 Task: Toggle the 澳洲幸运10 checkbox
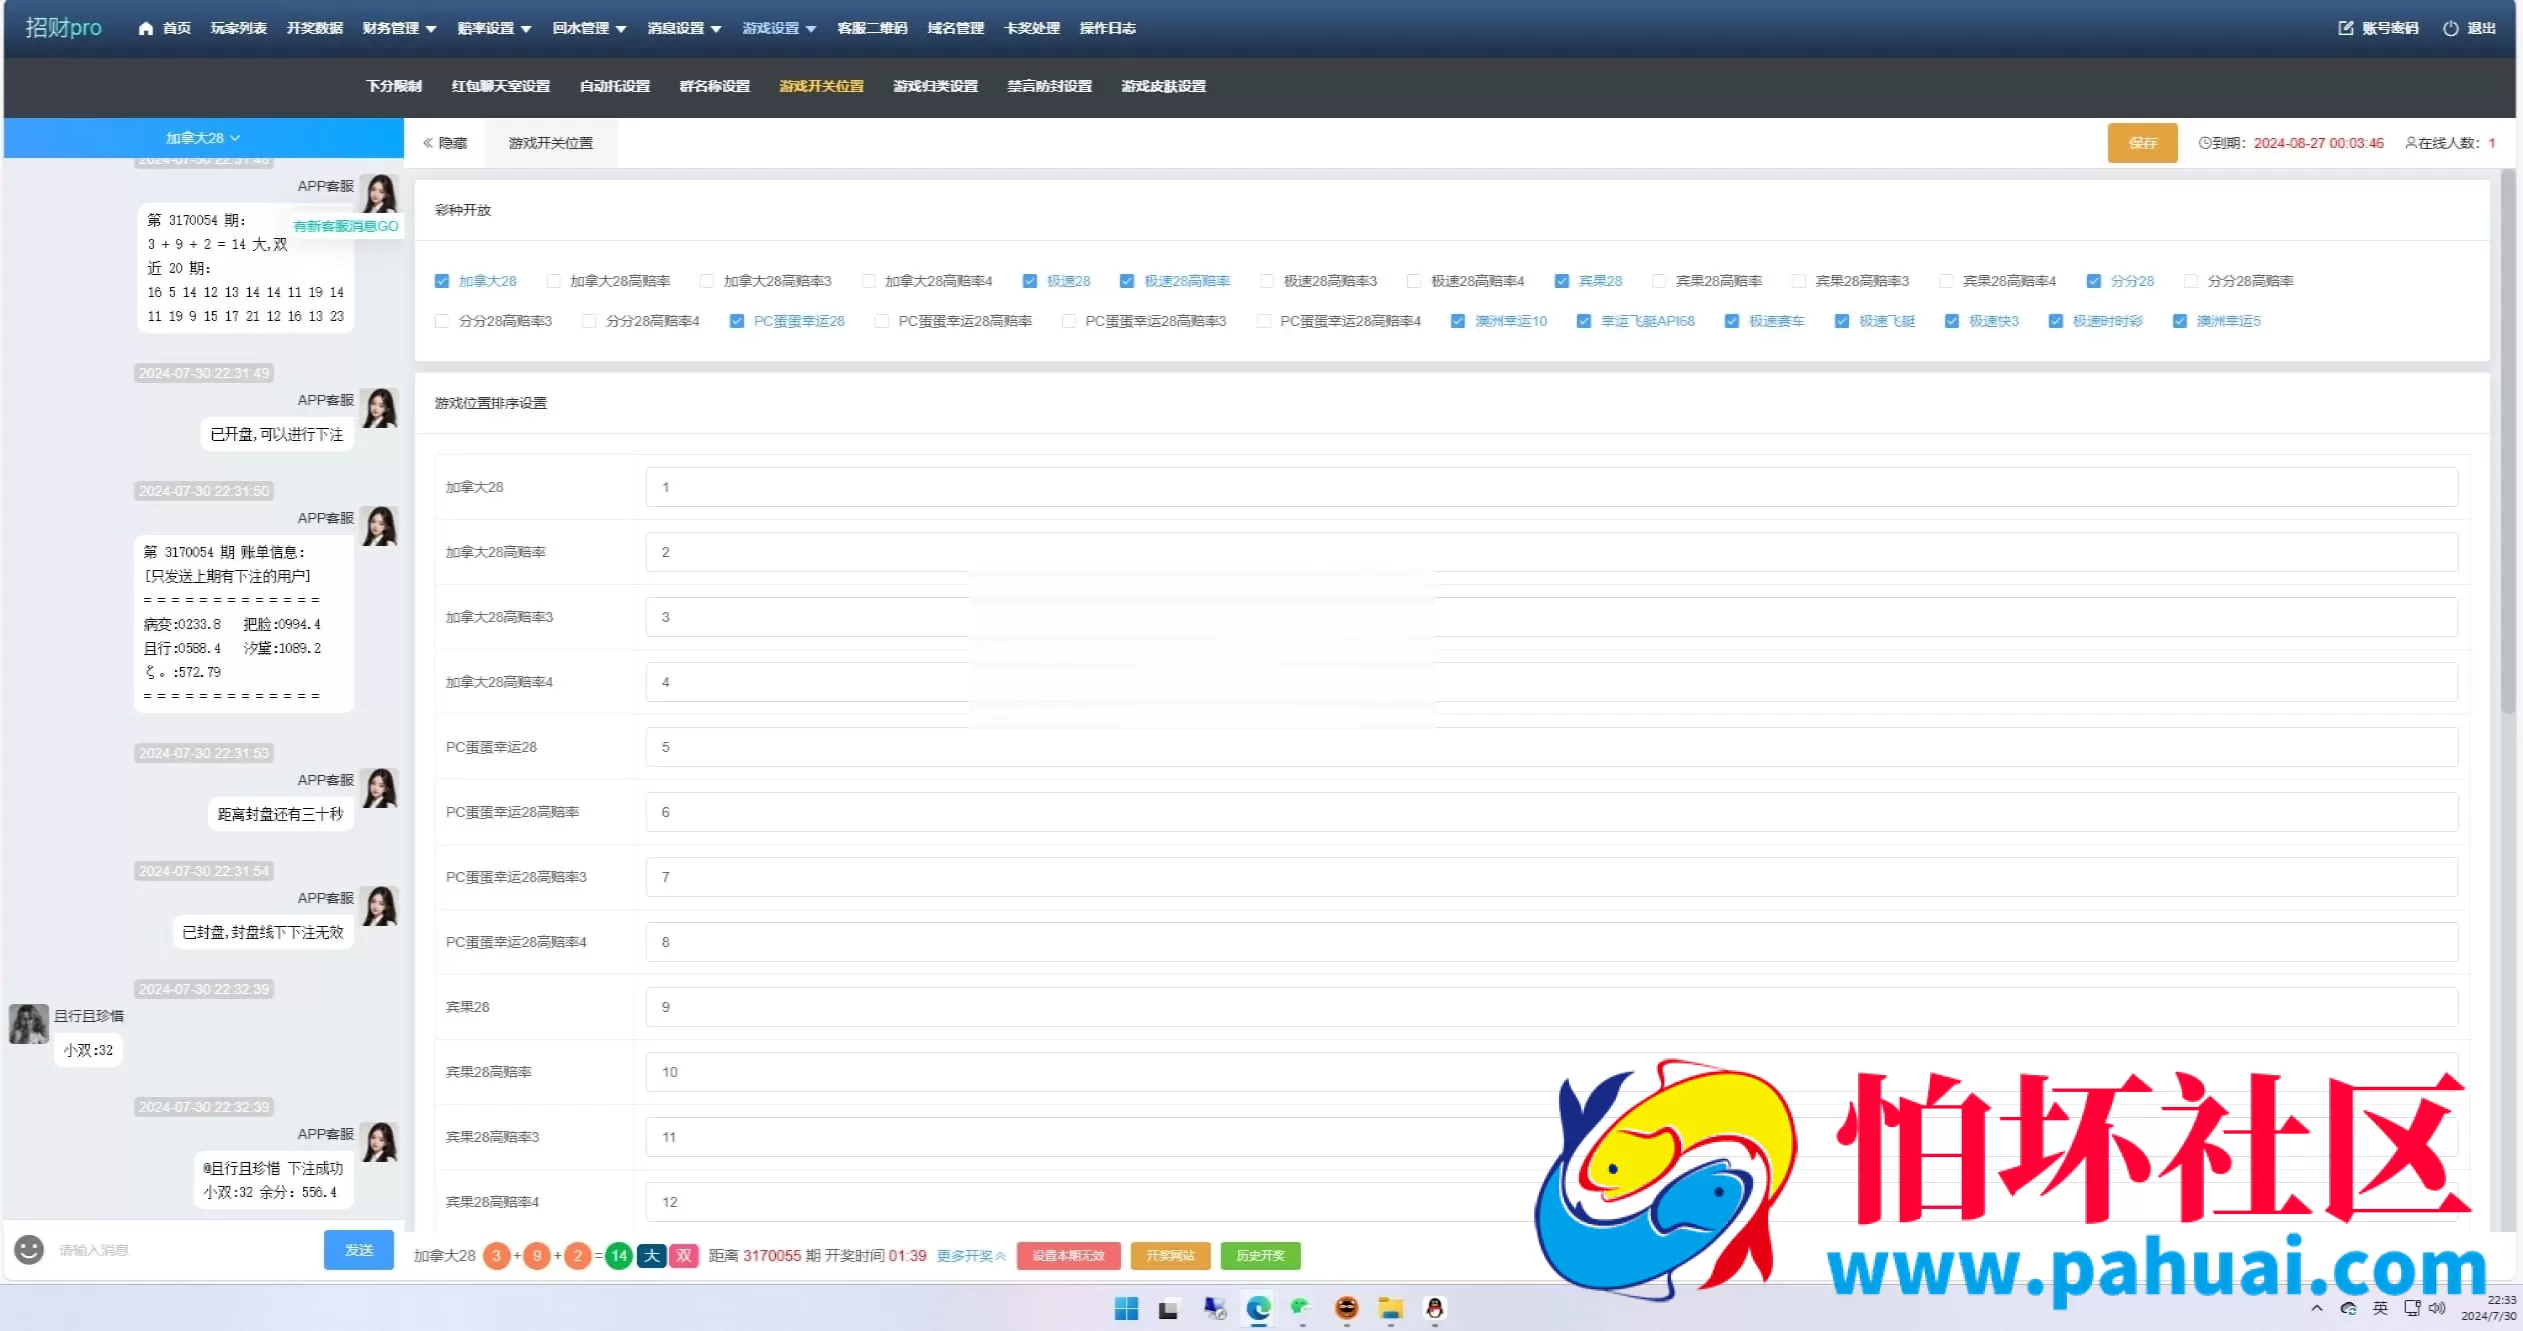click(x=1458, y=321)
